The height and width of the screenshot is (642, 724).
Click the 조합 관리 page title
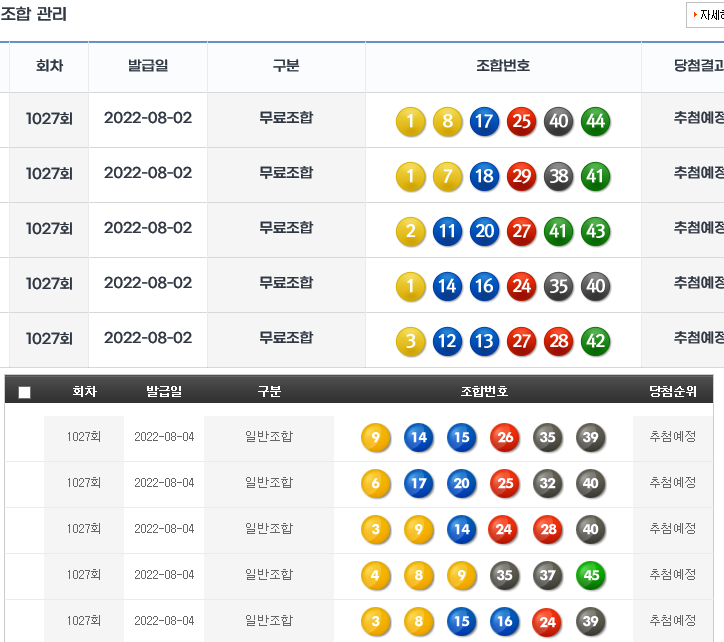tap(34, 14)
